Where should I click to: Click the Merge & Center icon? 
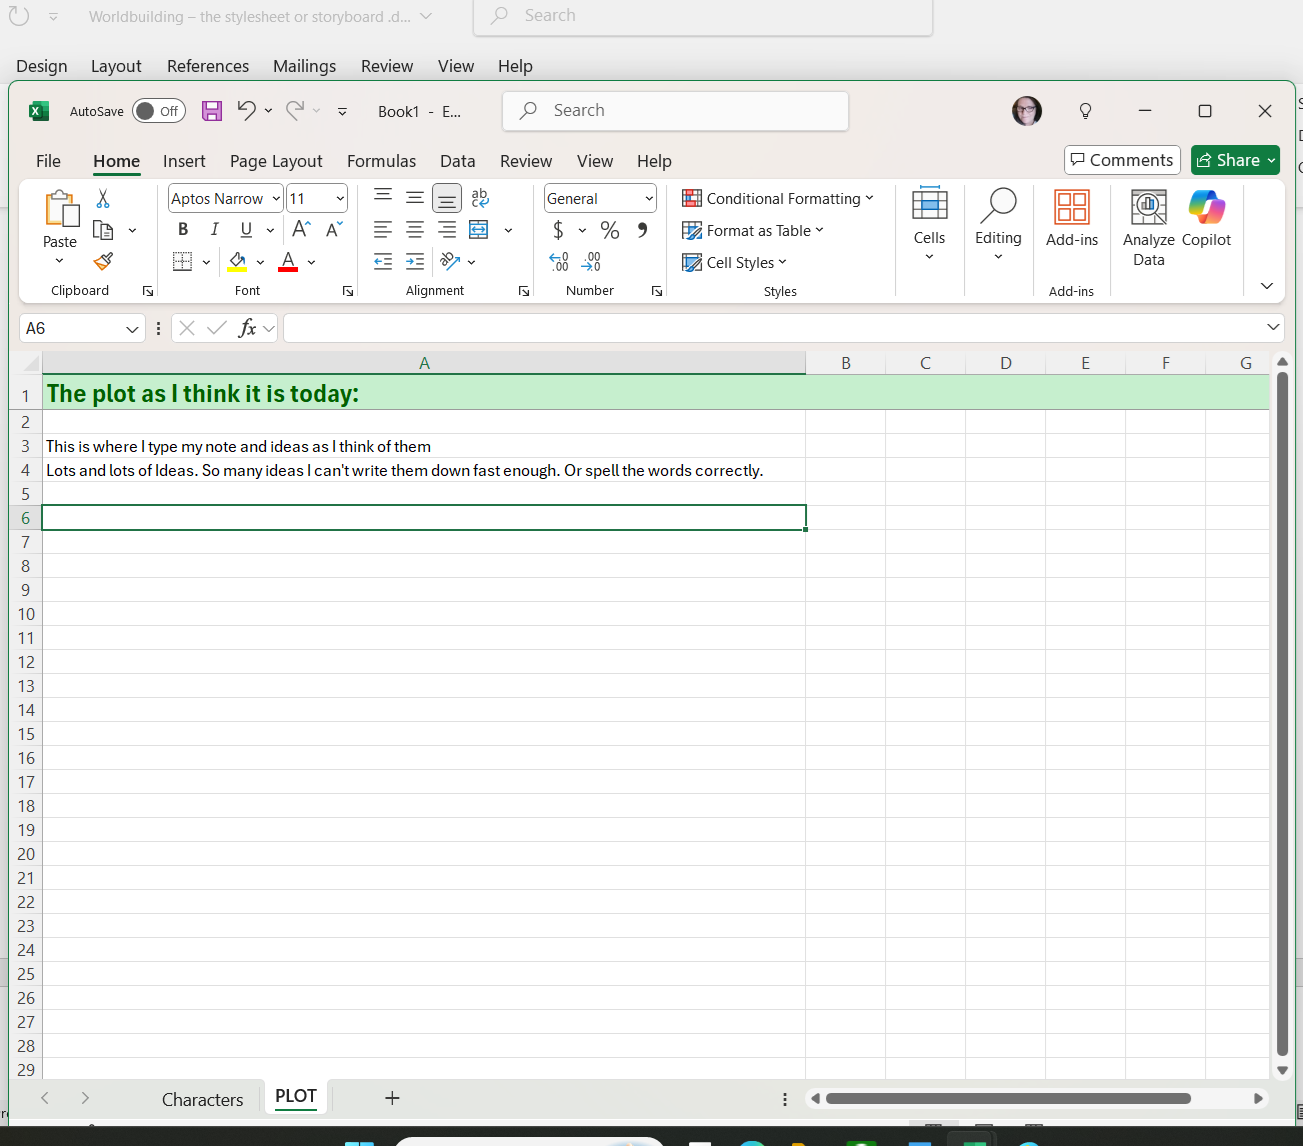(479, 230)
